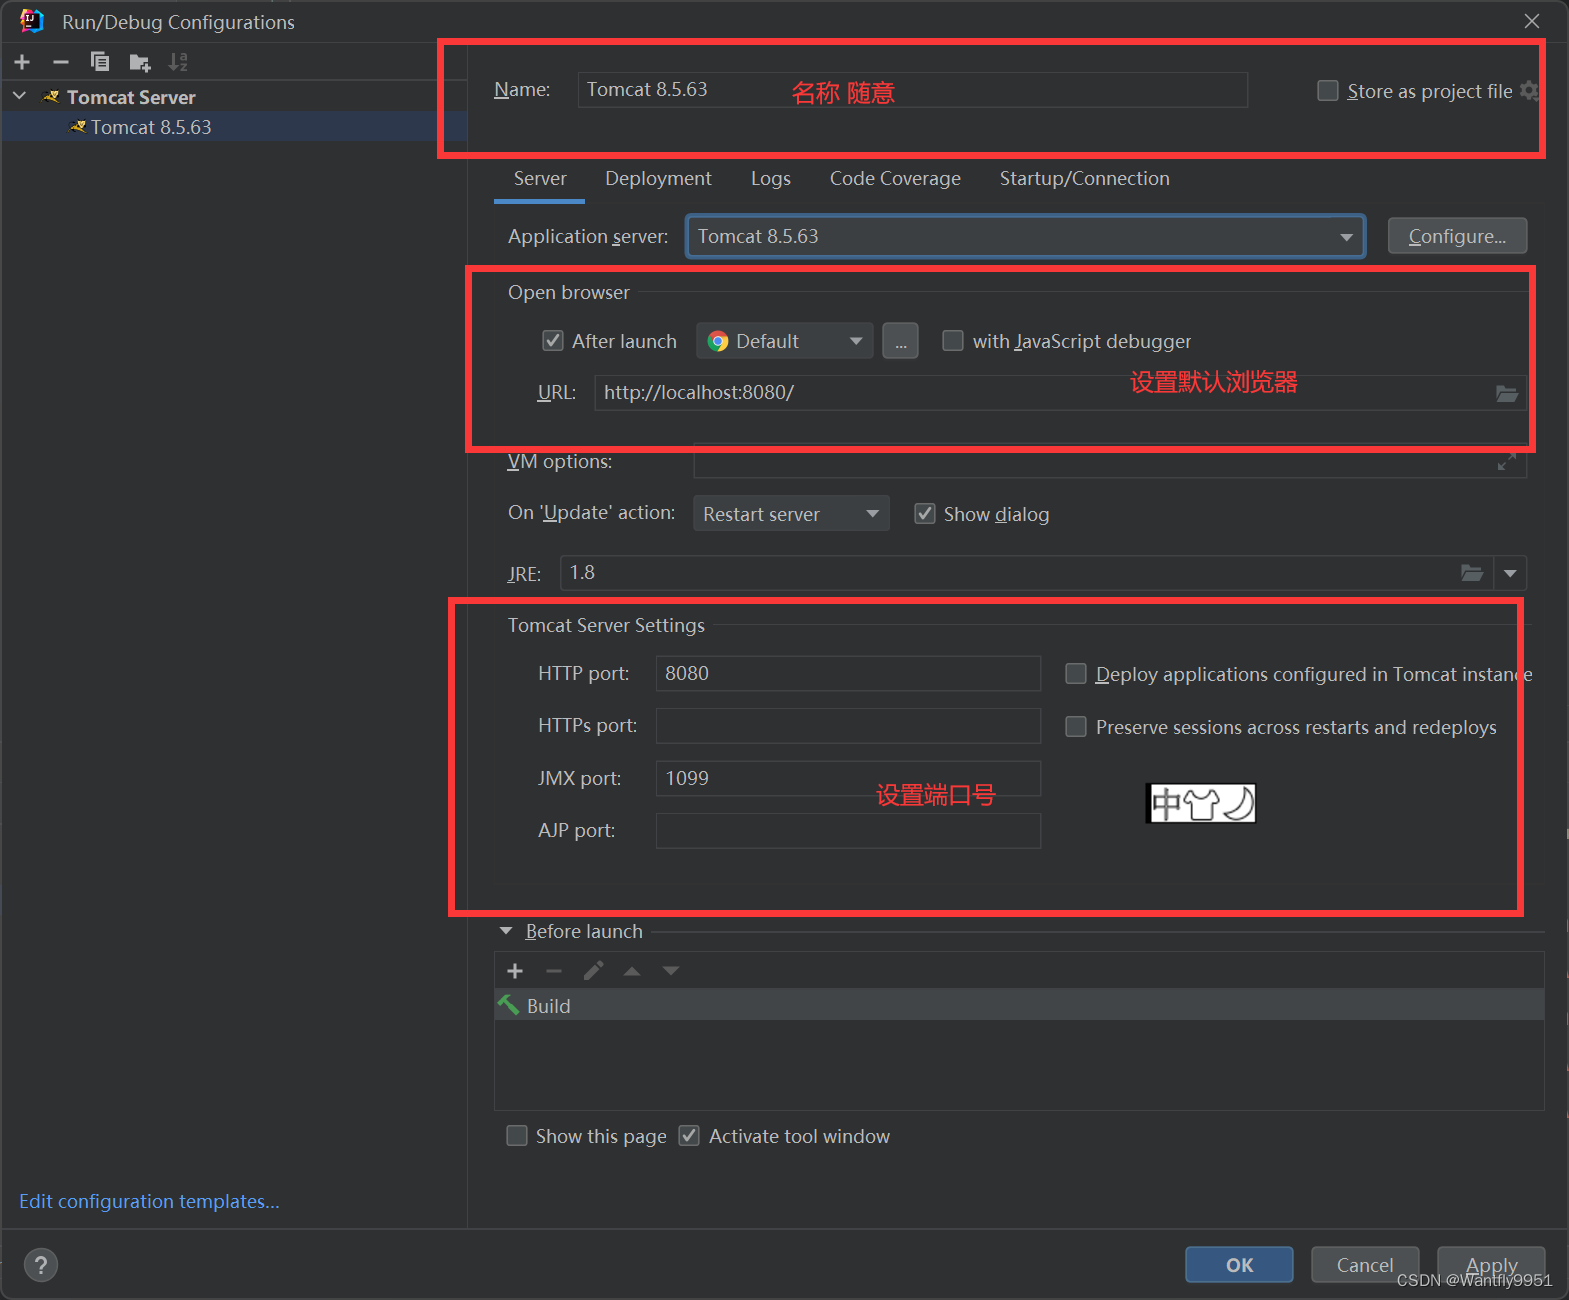Add a new run configuration
The height and width of the screenshot is (1300, 1569).
click(22, 62)
